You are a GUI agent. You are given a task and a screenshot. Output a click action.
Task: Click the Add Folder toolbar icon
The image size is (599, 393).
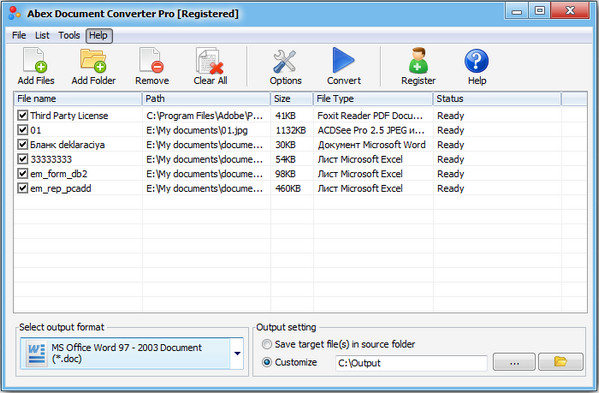(93, 60)
